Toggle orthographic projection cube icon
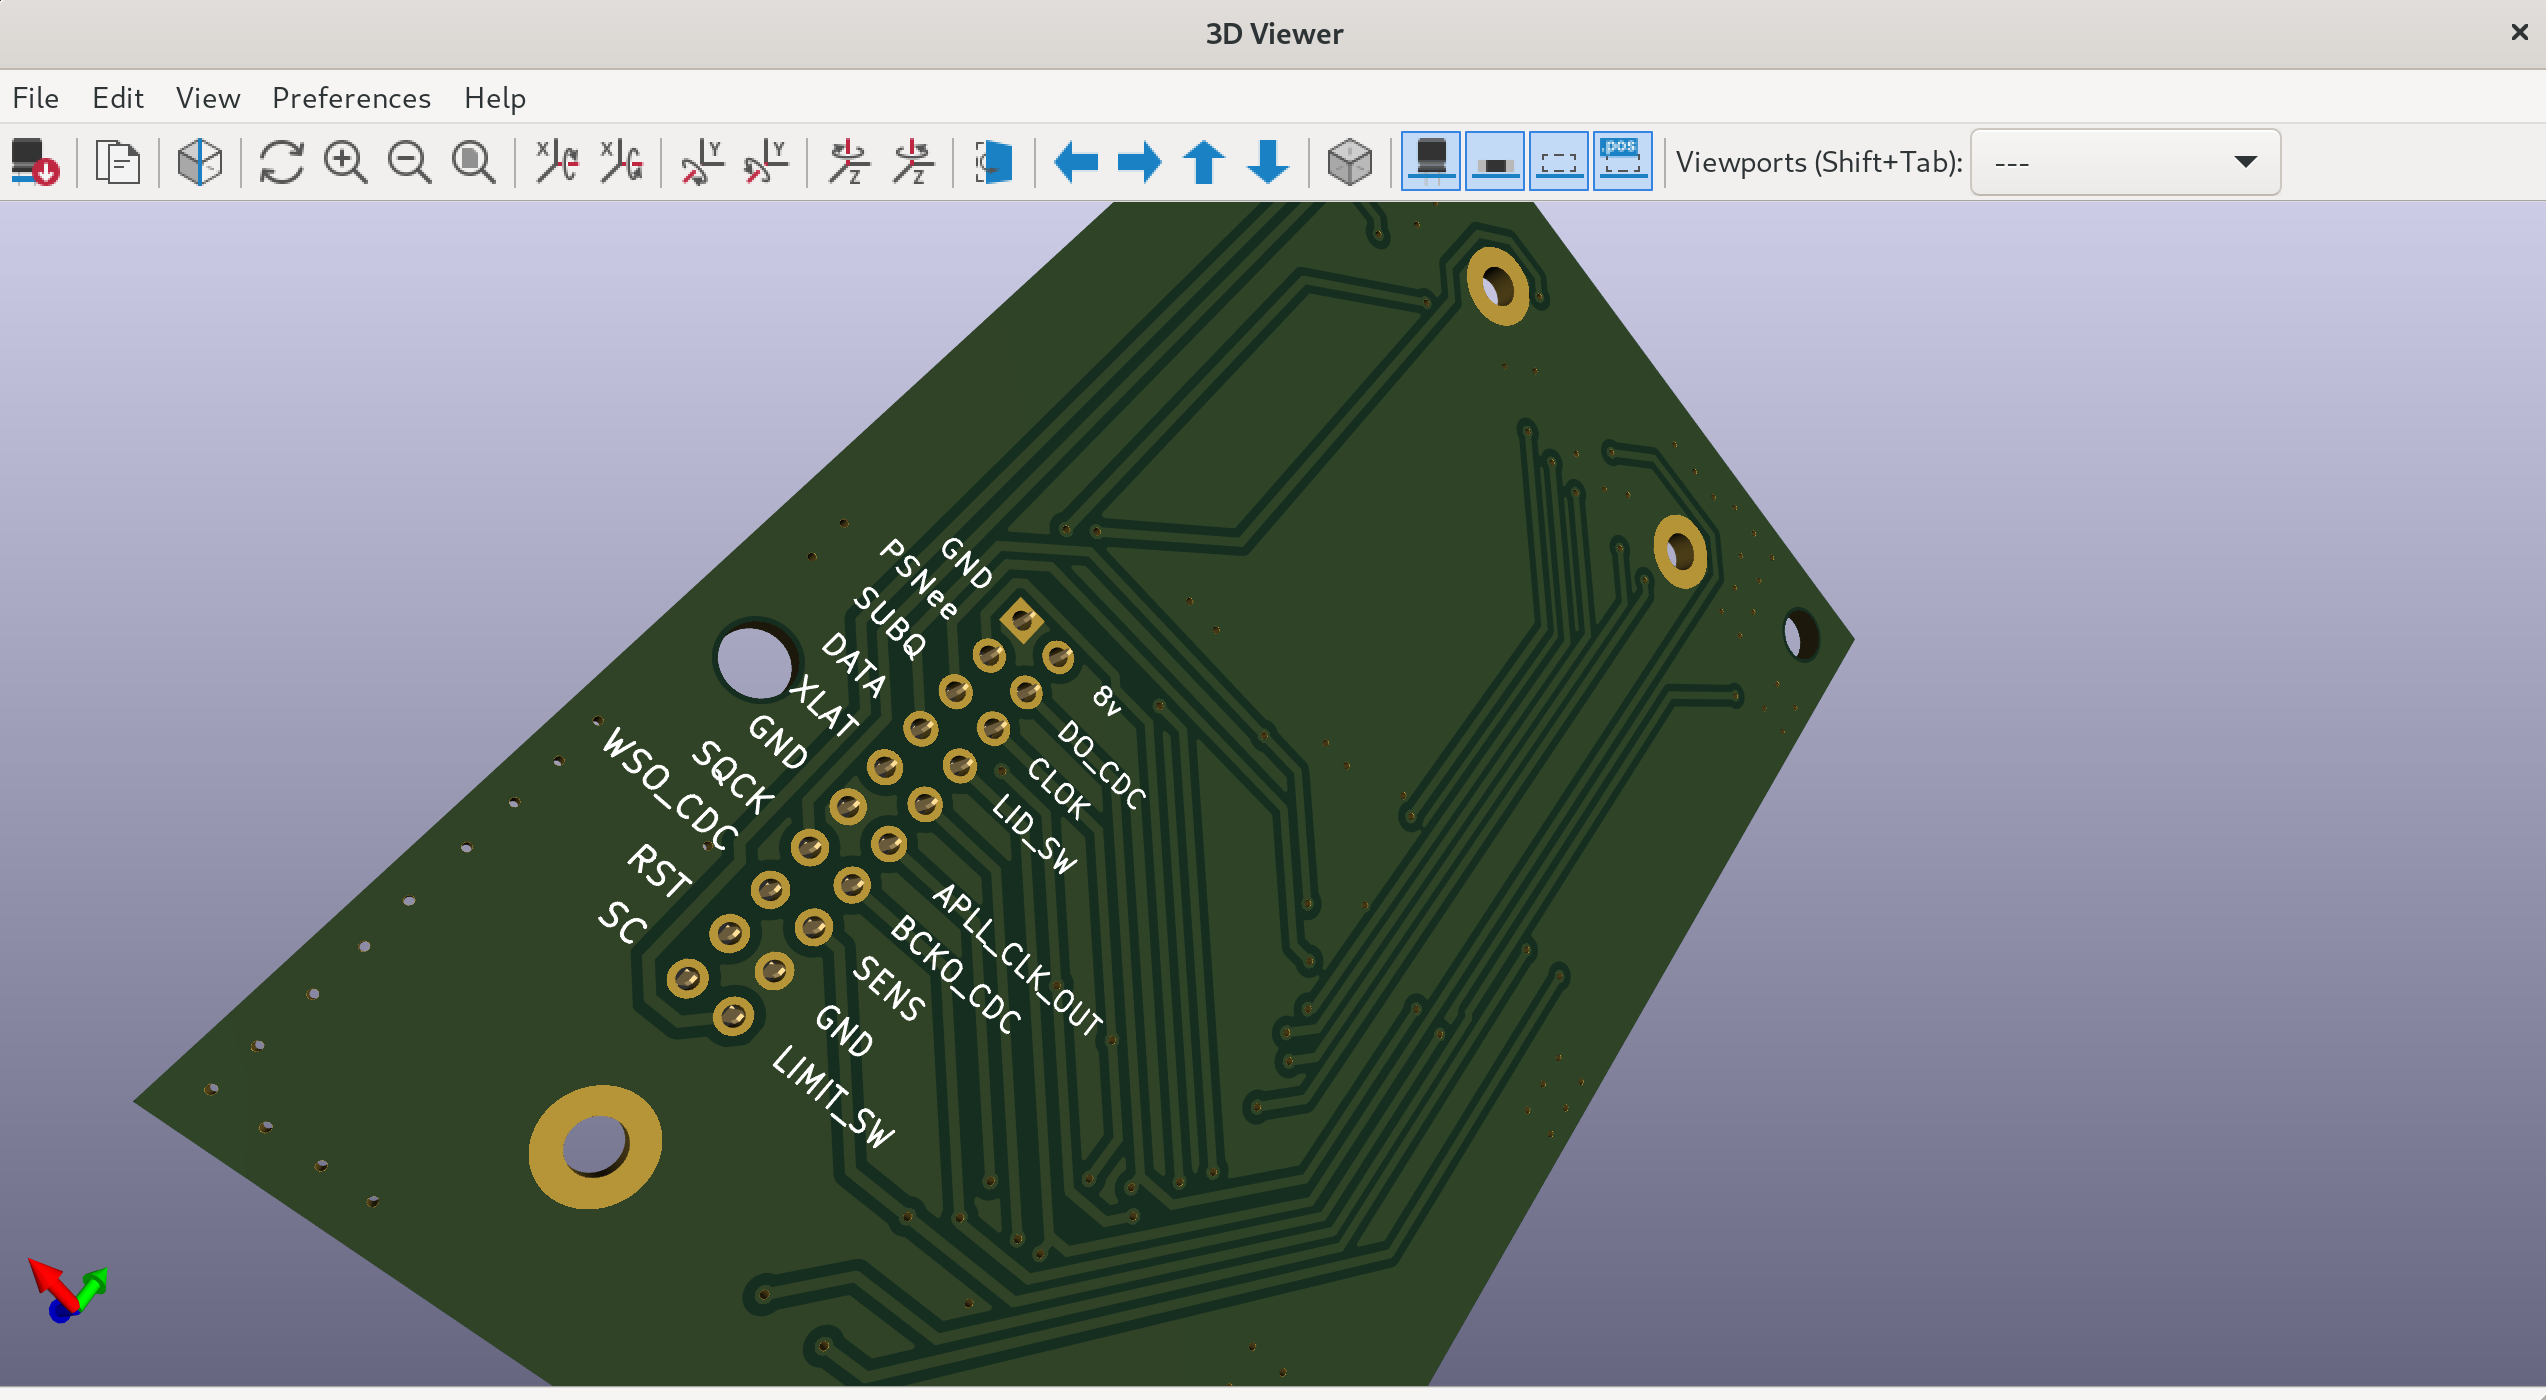This screenshot has height=1400, width=2546. click(1349, 162)
